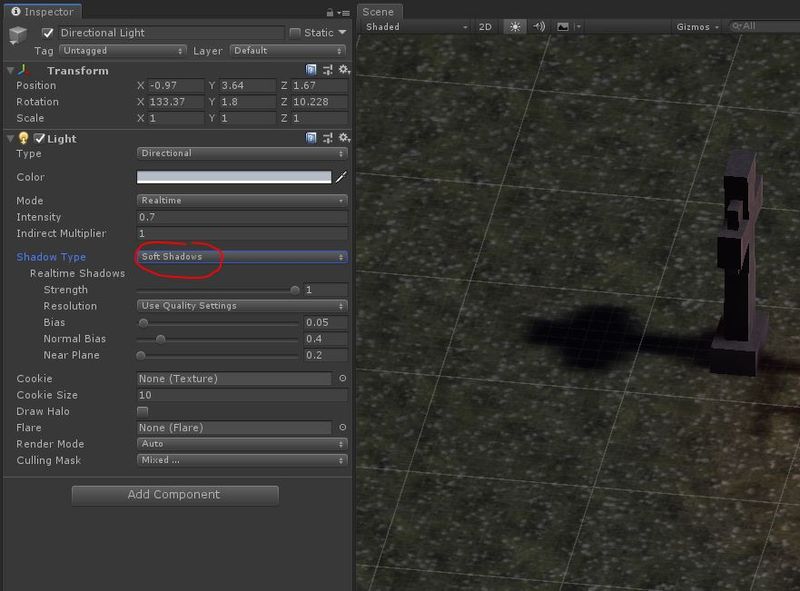Click the Position X field
Viewport: 800px width, 591px height.
point(176,86)
